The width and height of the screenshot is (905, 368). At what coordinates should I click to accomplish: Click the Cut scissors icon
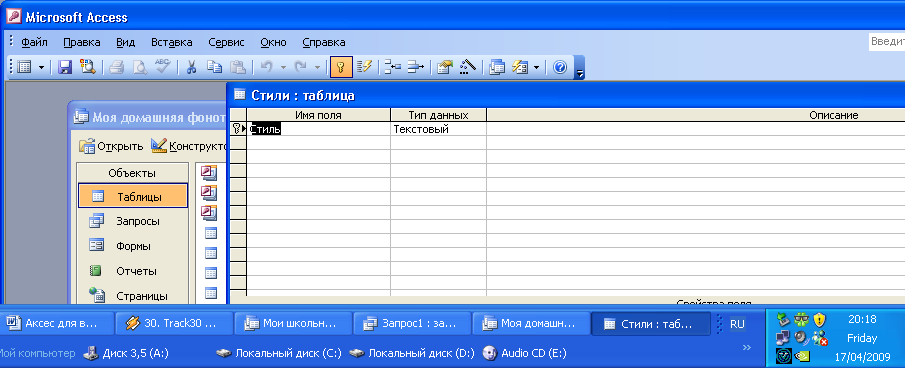pos(192,67)
